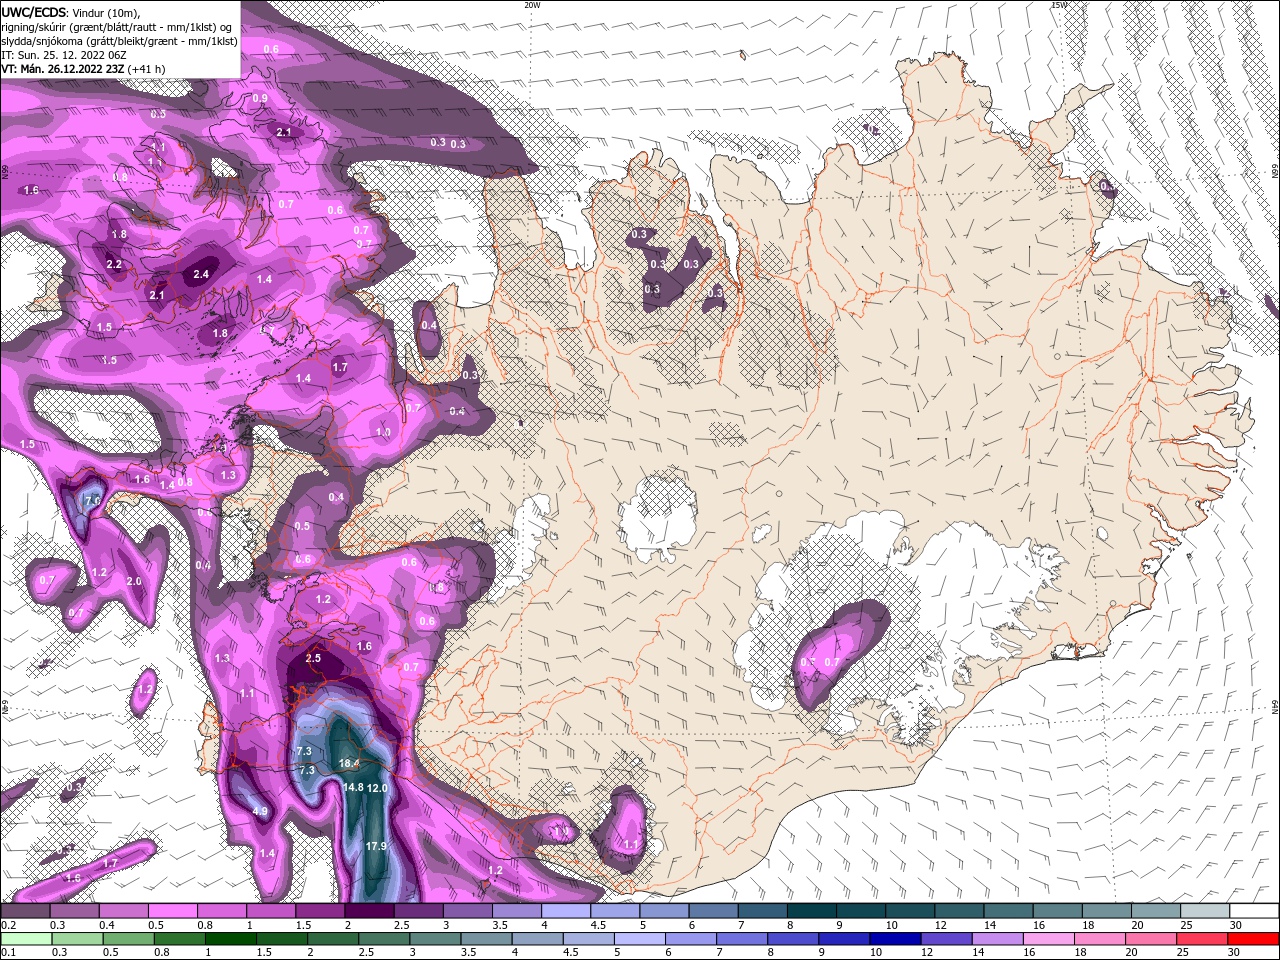The height and width of the screenshot is (960, 1280).
Task: Select top-row swatch between 3 and 3.5
Action: click(x=467, y=911)
